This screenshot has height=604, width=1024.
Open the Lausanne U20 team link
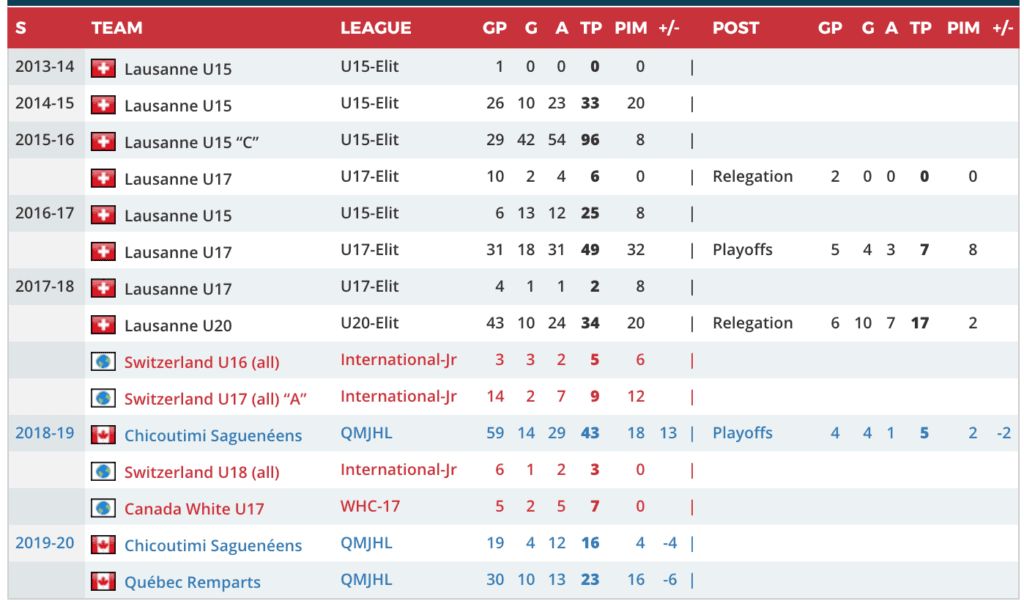[x=178, y=325]
